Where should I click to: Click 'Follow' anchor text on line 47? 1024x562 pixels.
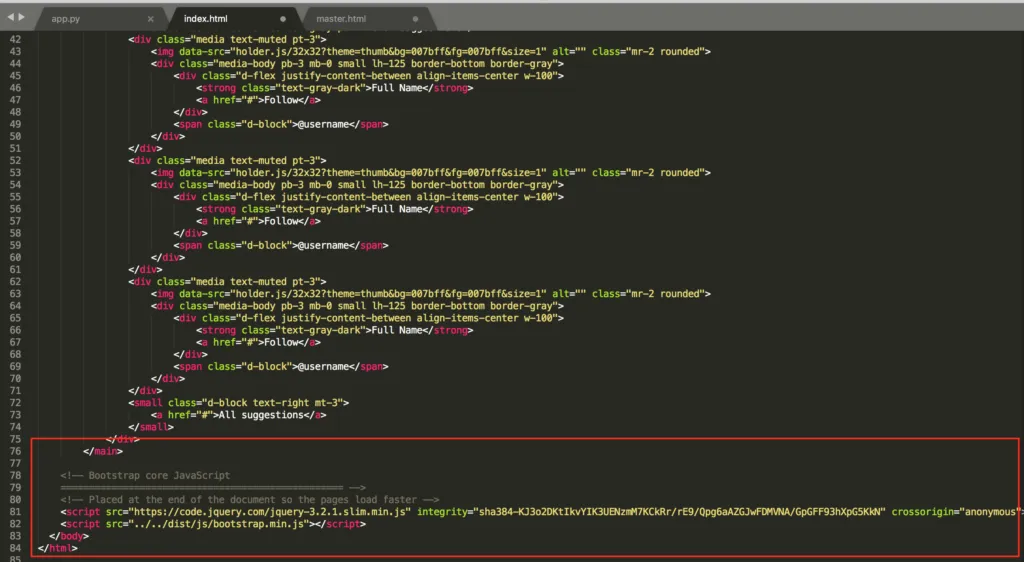[281, 101]
